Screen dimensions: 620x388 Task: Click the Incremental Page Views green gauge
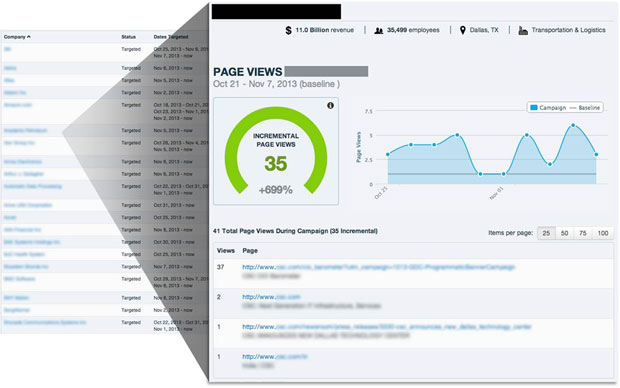point(276,150)
